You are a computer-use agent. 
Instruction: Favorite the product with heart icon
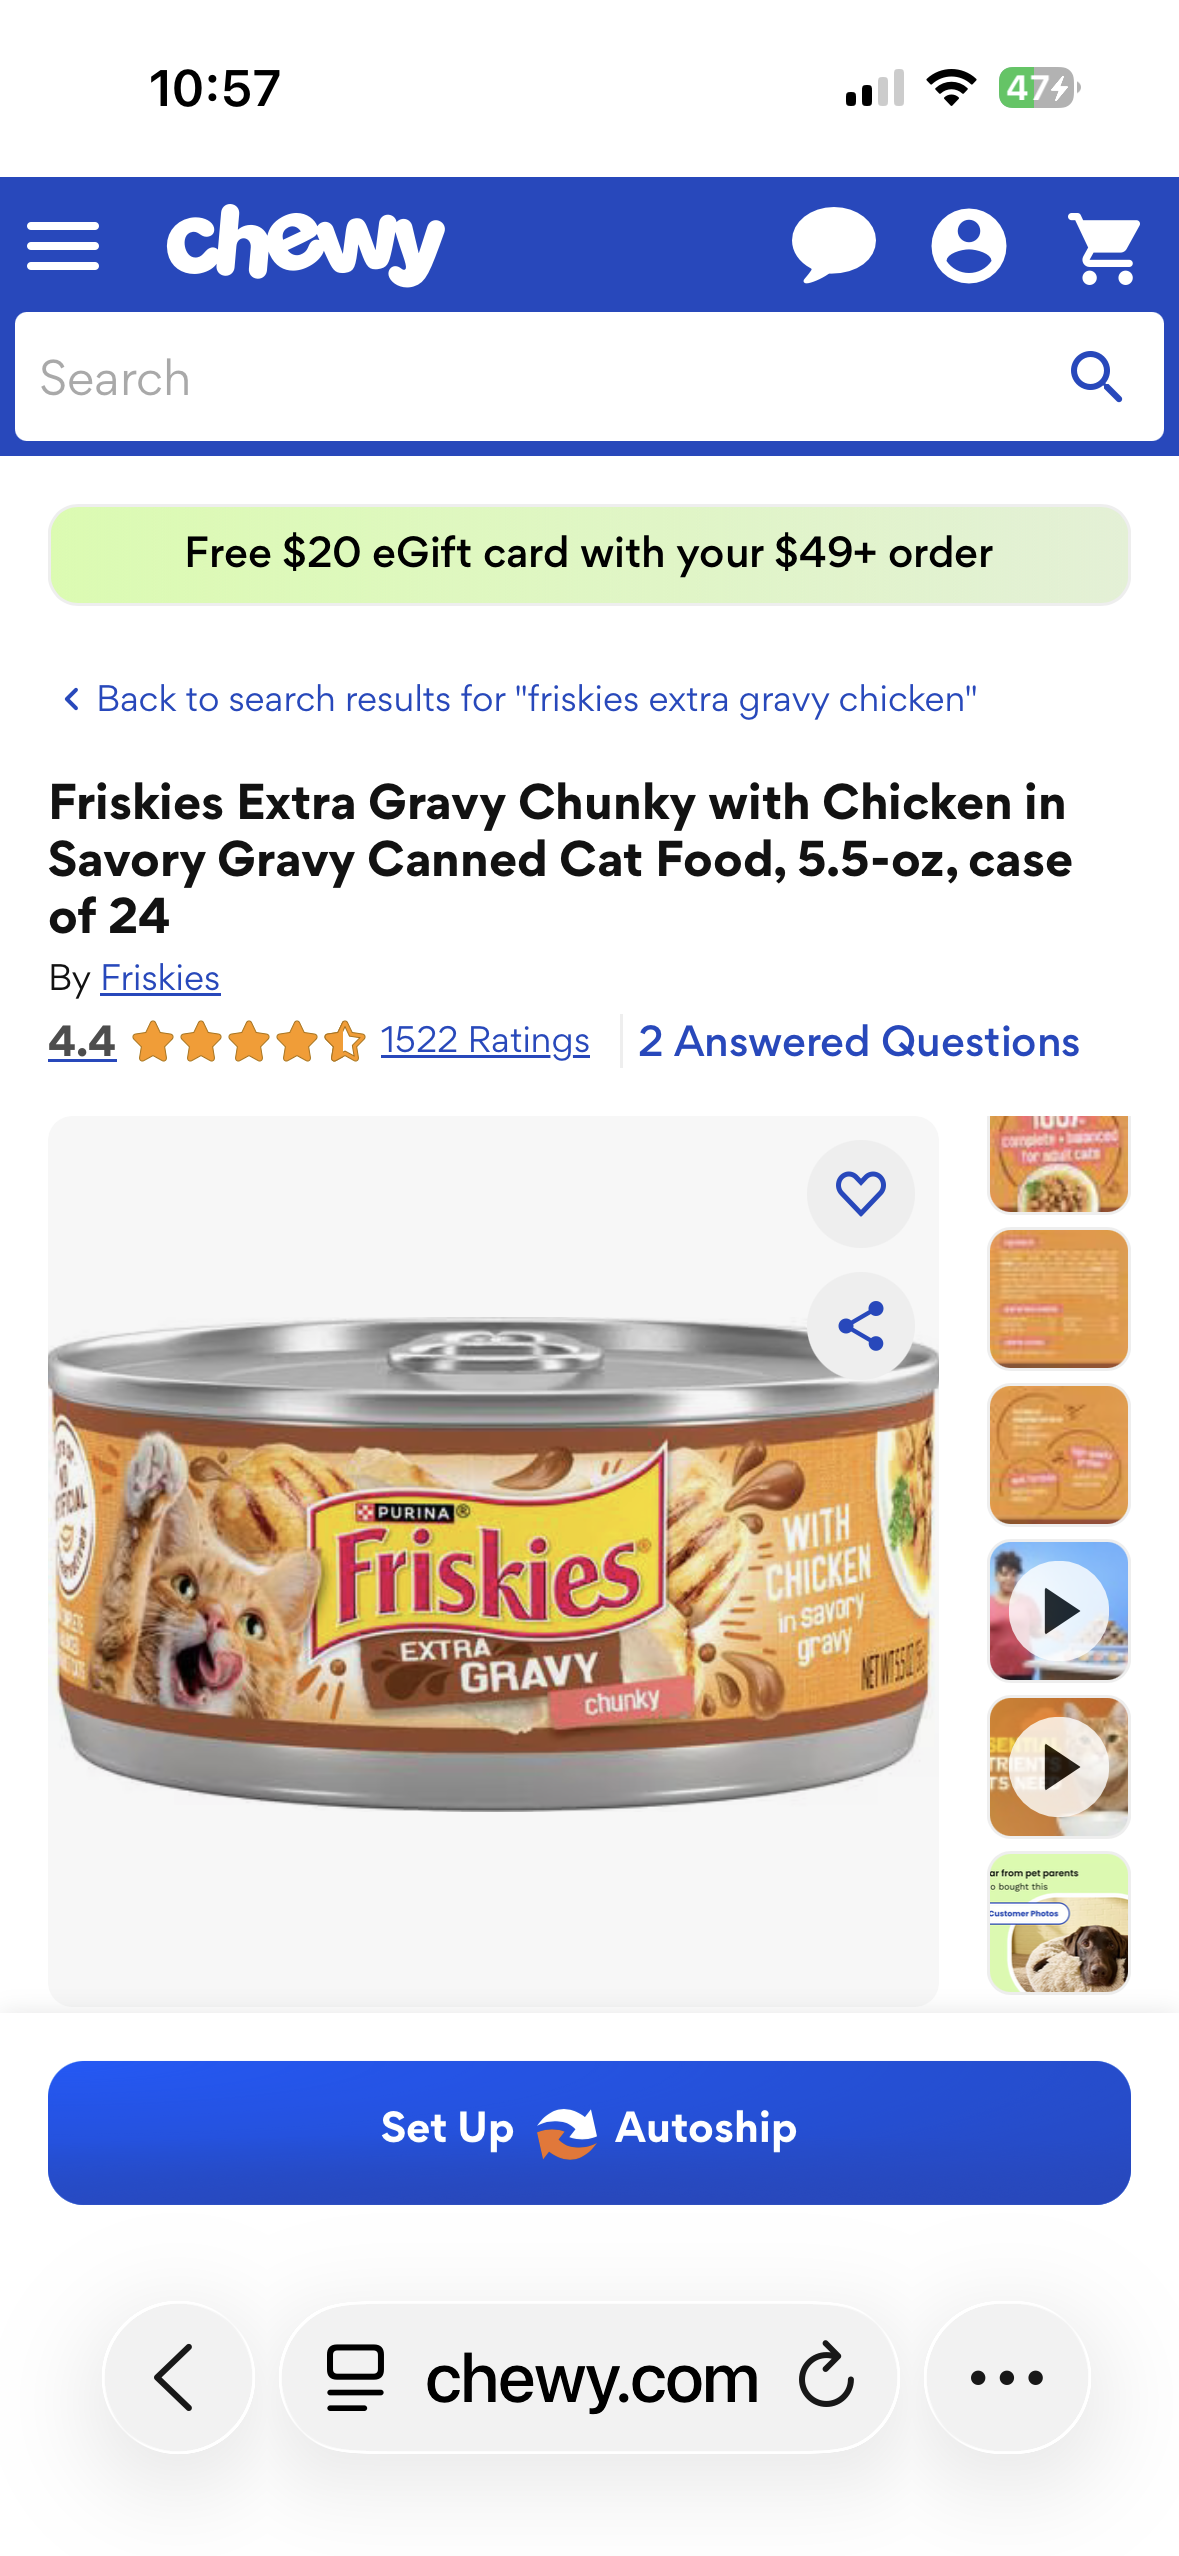[x=860, y=1193]
